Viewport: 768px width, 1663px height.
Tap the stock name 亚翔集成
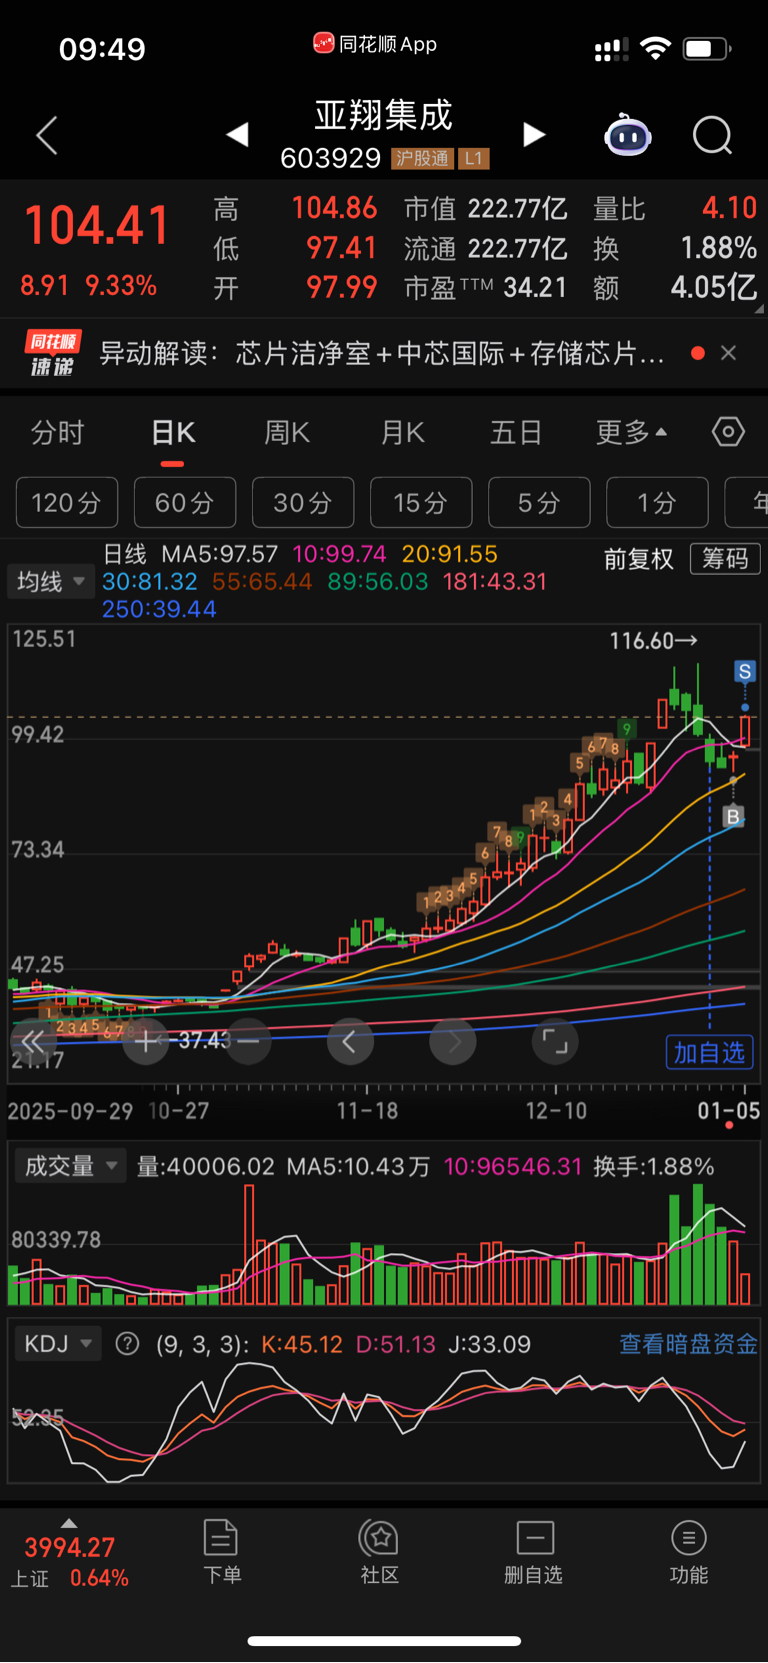click(x=384, y=115)
